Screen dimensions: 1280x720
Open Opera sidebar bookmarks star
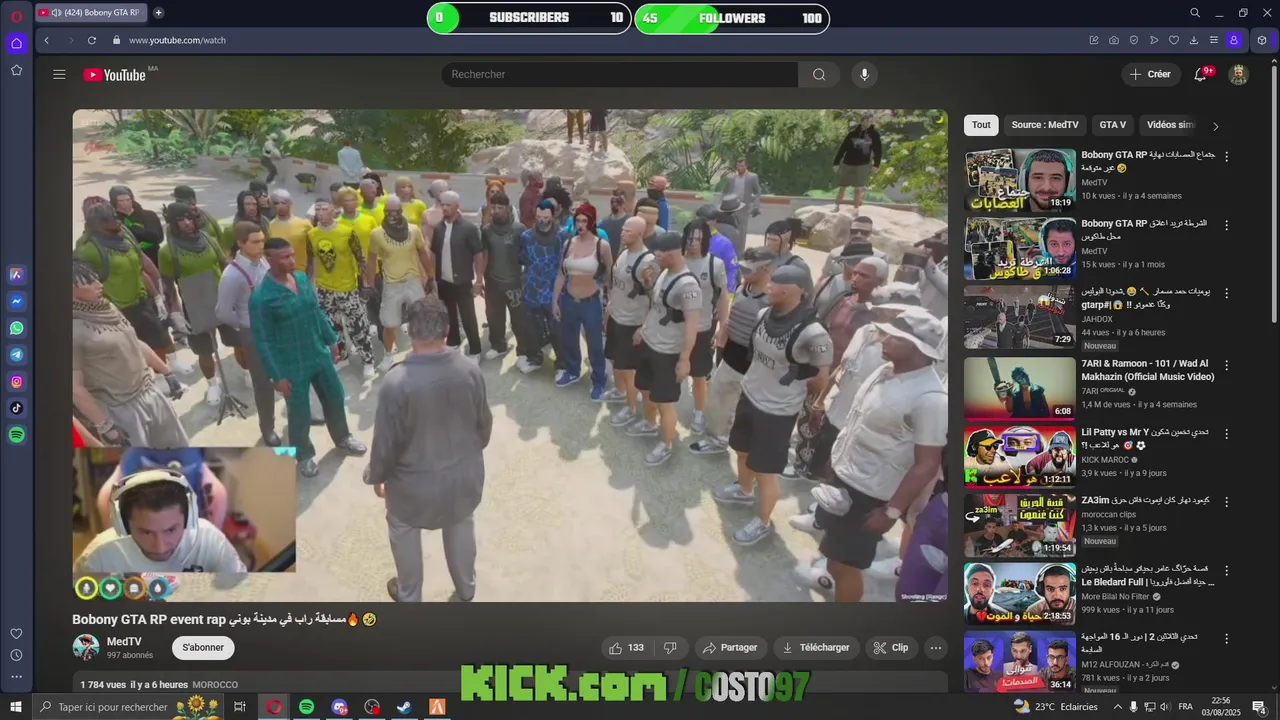pos(16,70)
